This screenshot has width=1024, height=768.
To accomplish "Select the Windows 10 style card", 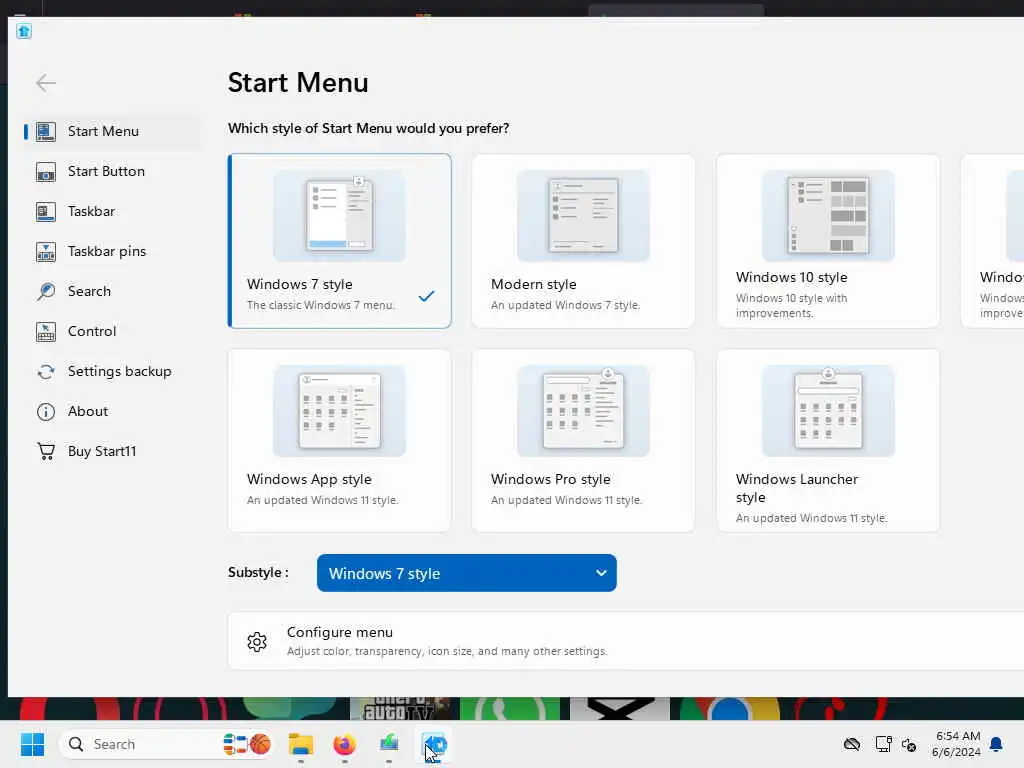I will pos(827,241).
